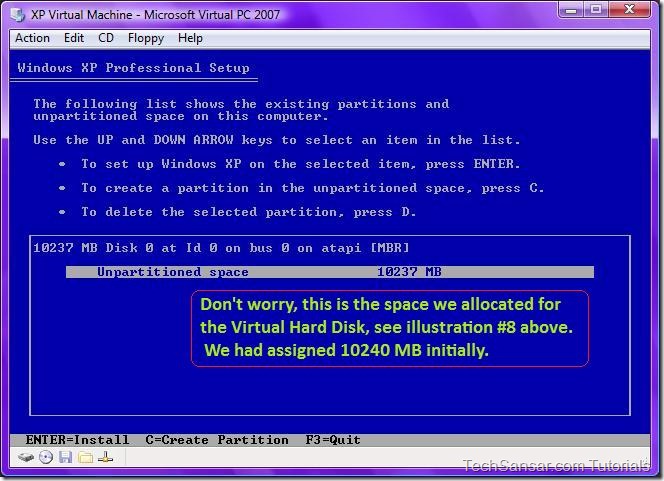664x481 pixels.
Task: Click the hard disk activity status icon
Action: click(x=26, y=457)
